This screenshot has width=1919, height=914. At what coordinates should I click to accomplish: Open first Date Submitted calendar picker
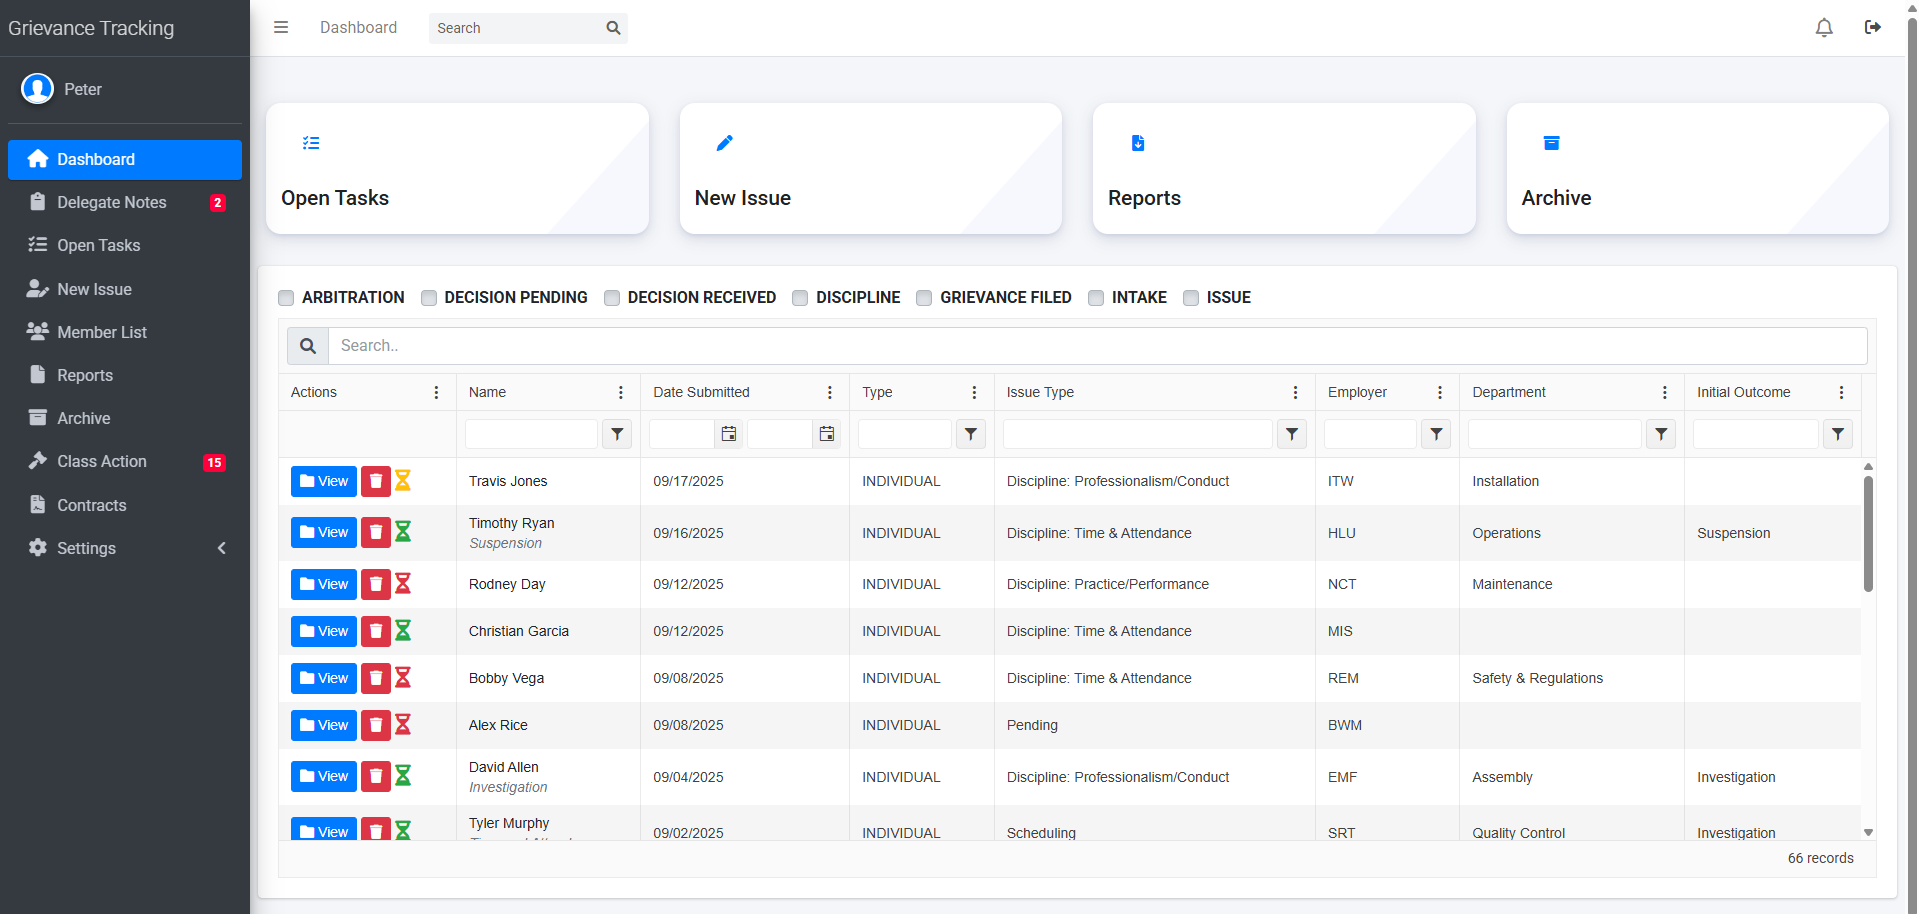pyautogui.click(x=729, y=434)
